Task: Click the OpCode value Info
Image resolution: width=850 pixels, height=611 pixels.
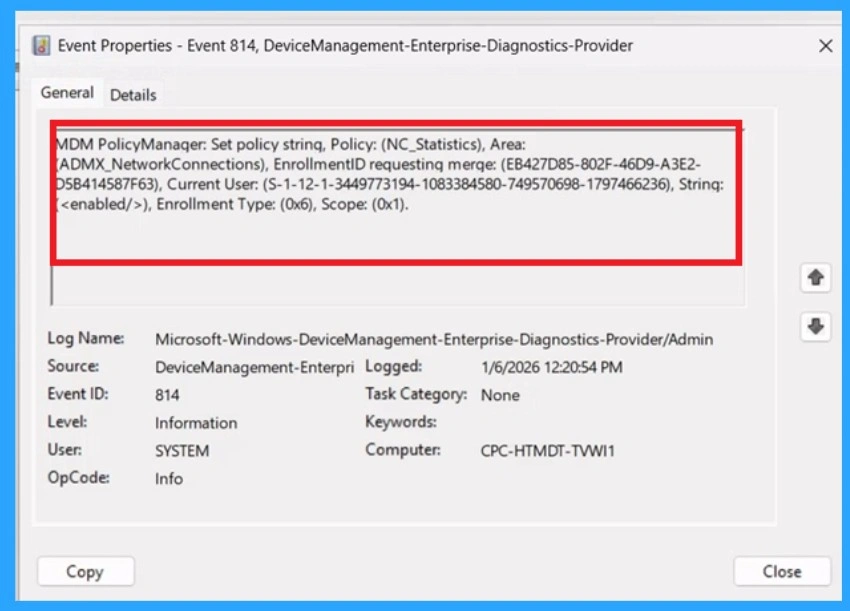Action: (168, 479)
